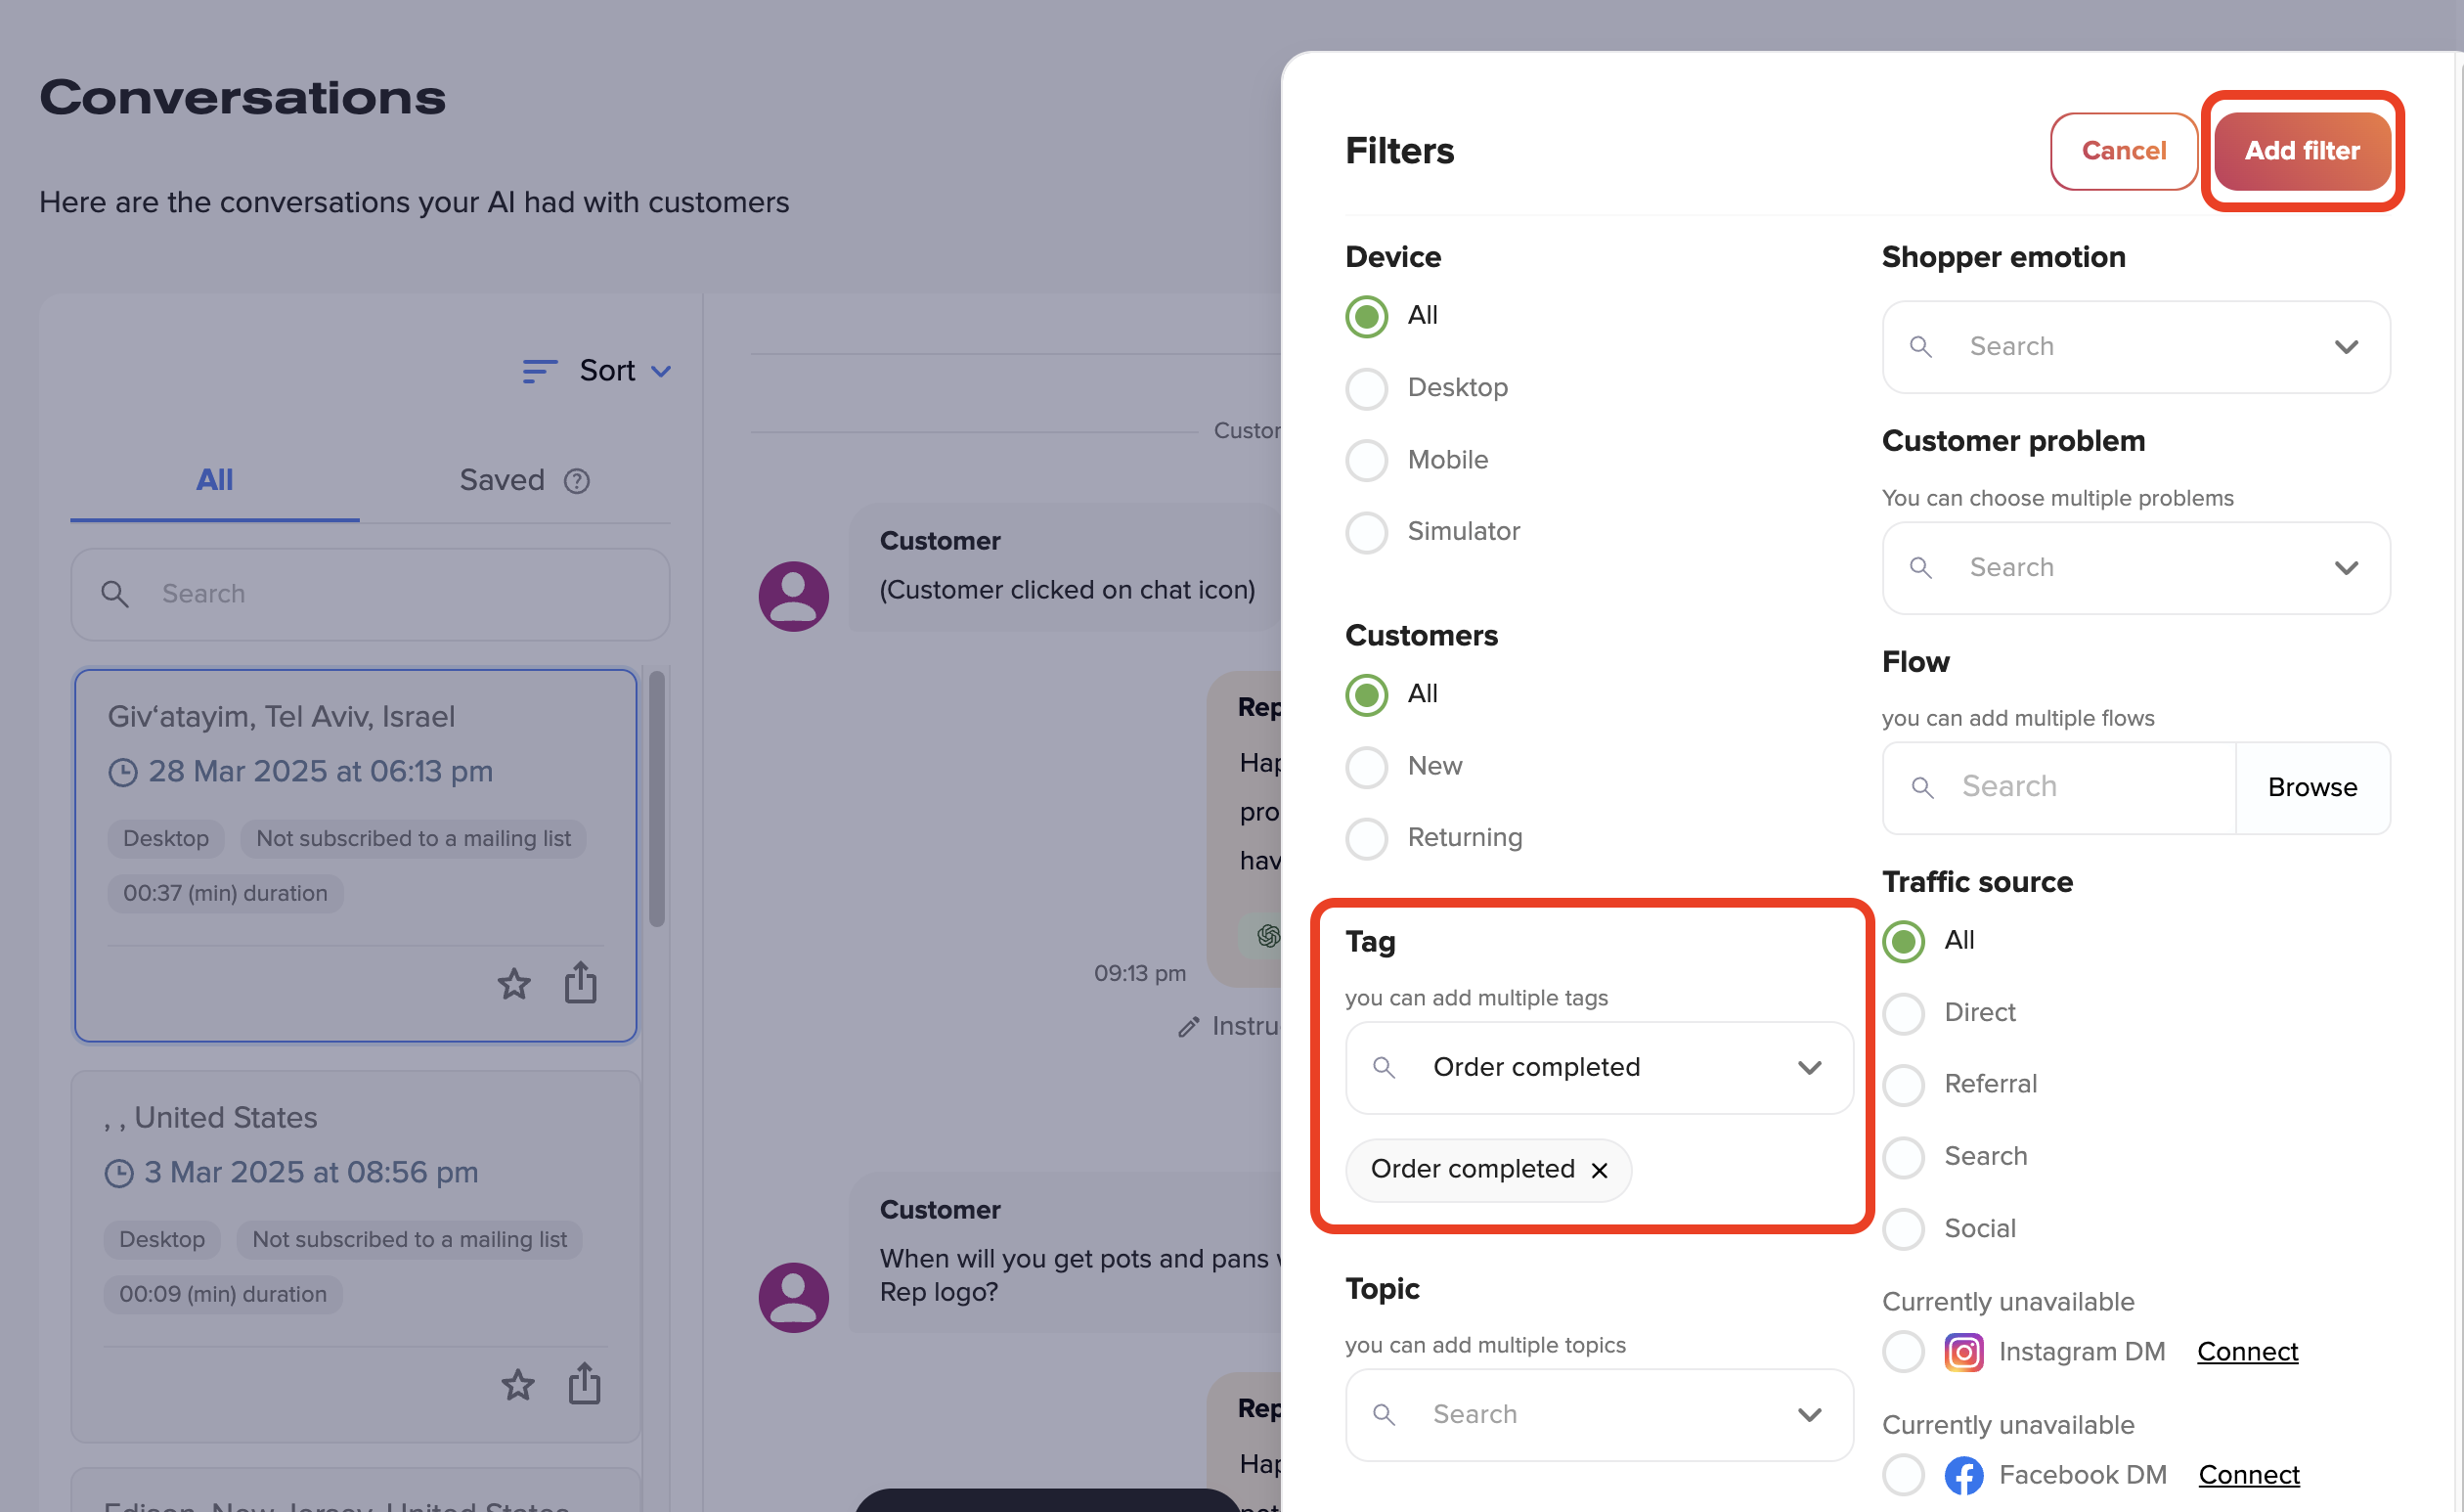Open the Sort dropdown

pyautogui.click(x=597, y=371)
